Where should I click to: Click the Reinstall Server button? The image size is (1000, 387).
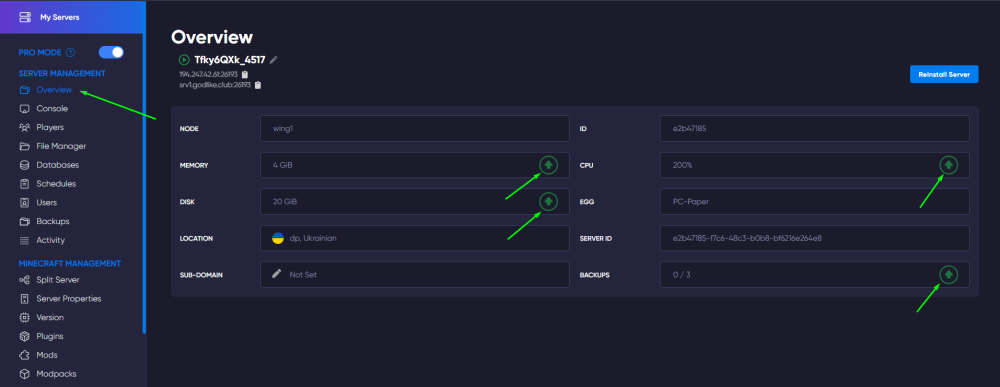pos(944,75)
